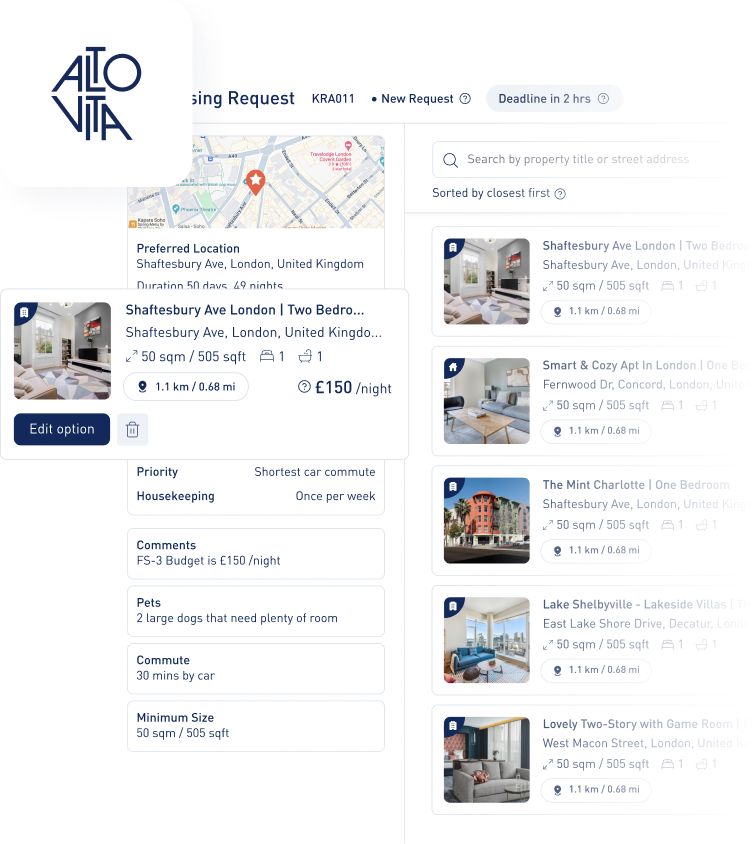Open The Mint Charlotte listing title

tap(636, 485)
